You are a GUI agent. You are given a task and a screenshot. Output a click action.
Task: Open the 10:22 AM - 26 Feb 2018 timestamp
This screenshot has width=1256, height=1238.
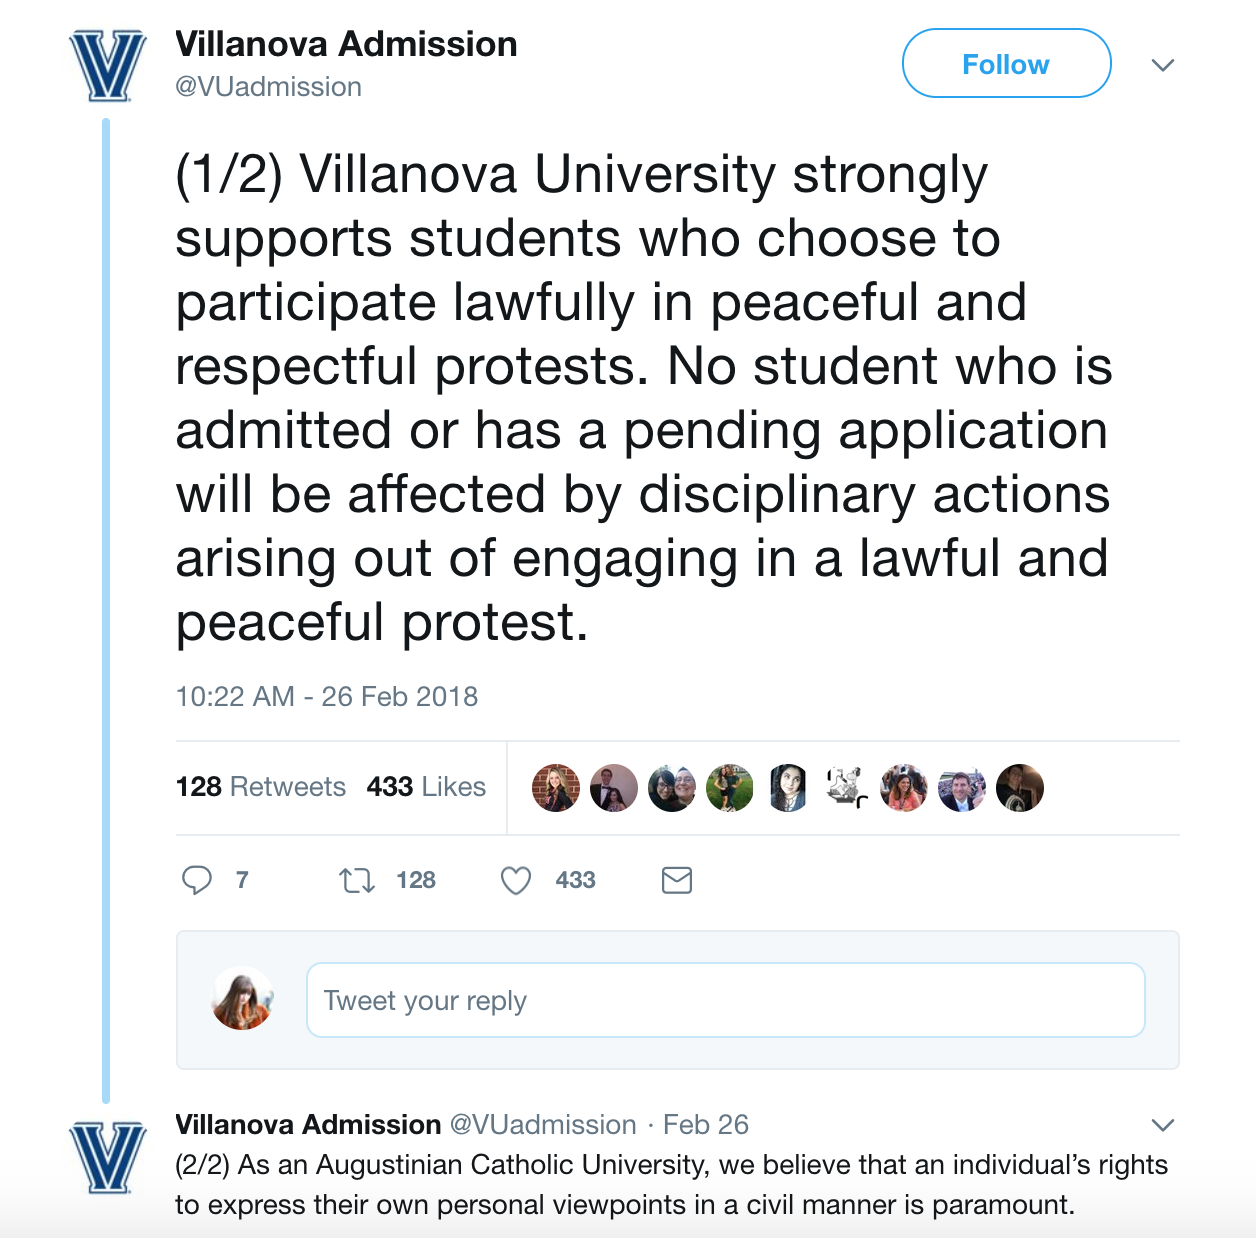click(x=327, y=696)
